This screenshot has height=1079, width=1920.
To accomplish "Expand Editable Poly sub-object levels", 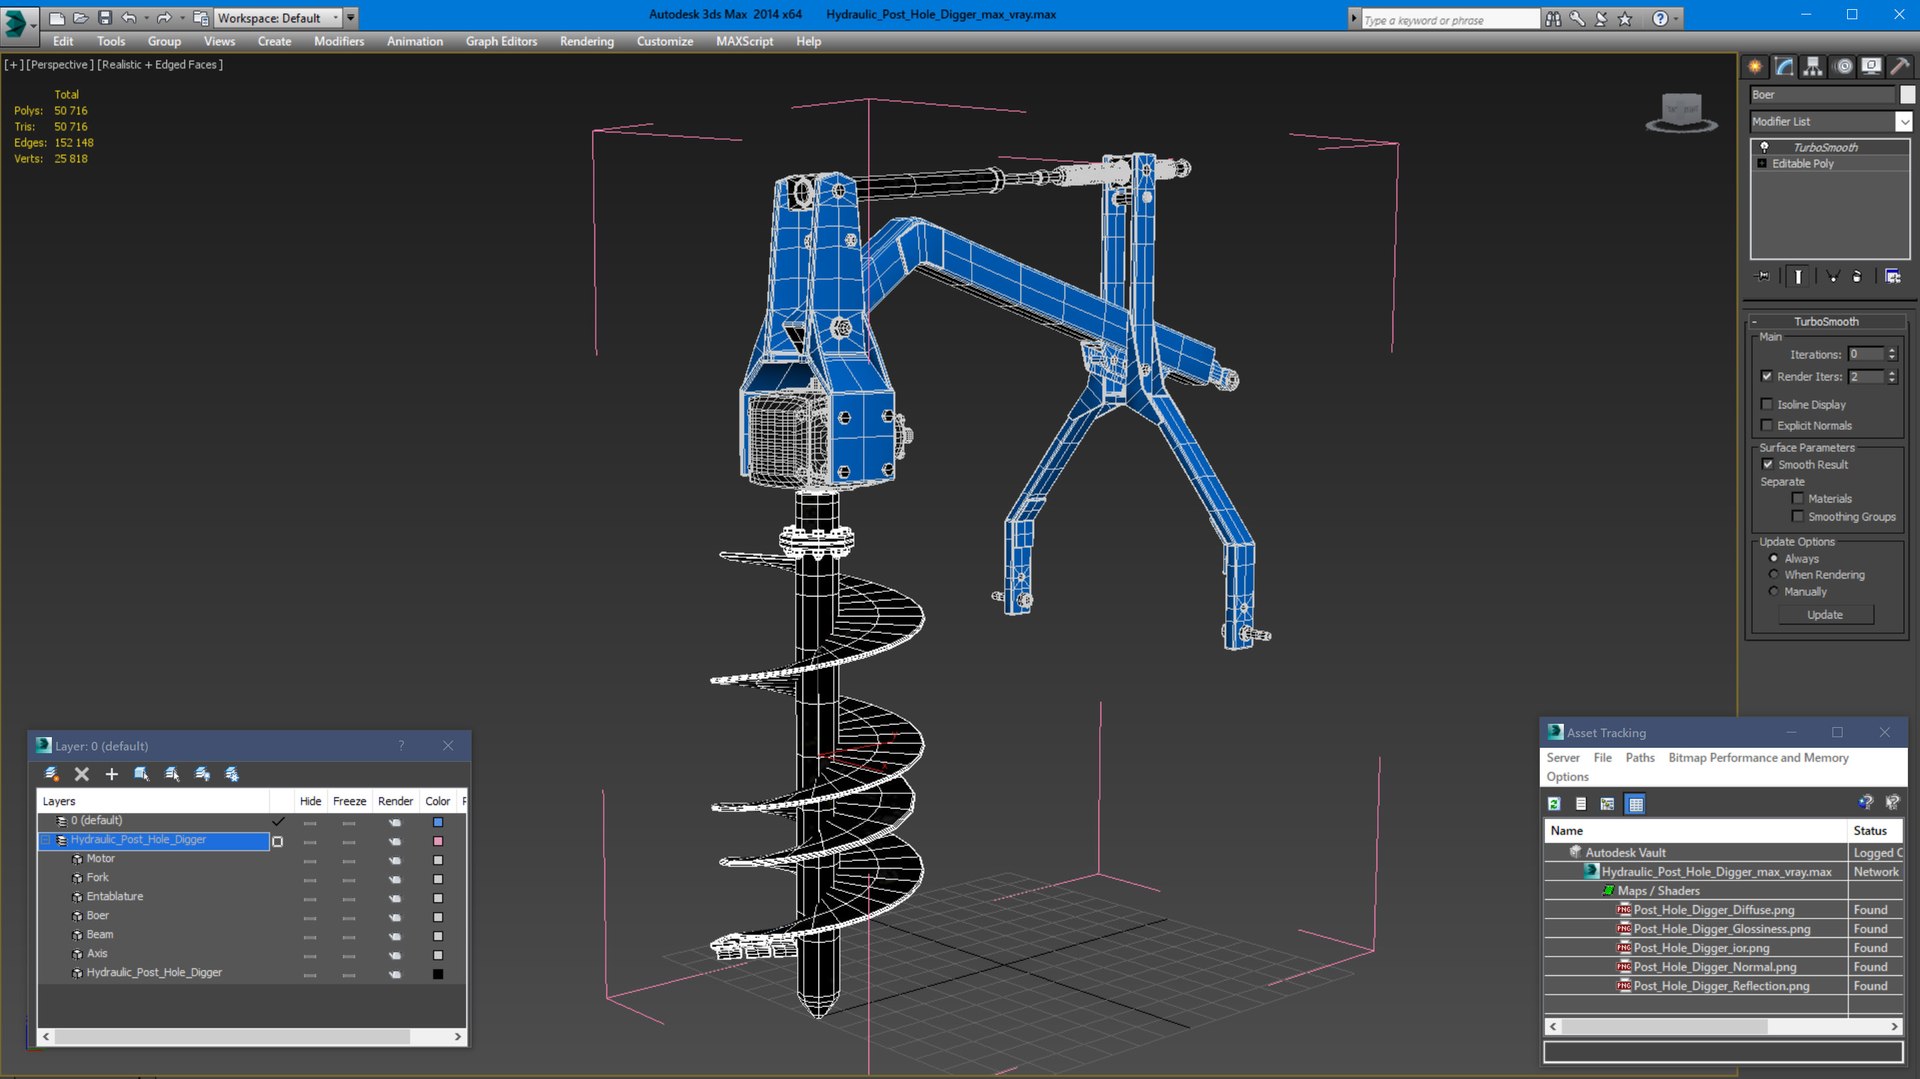I will (x=1762, y=164).
